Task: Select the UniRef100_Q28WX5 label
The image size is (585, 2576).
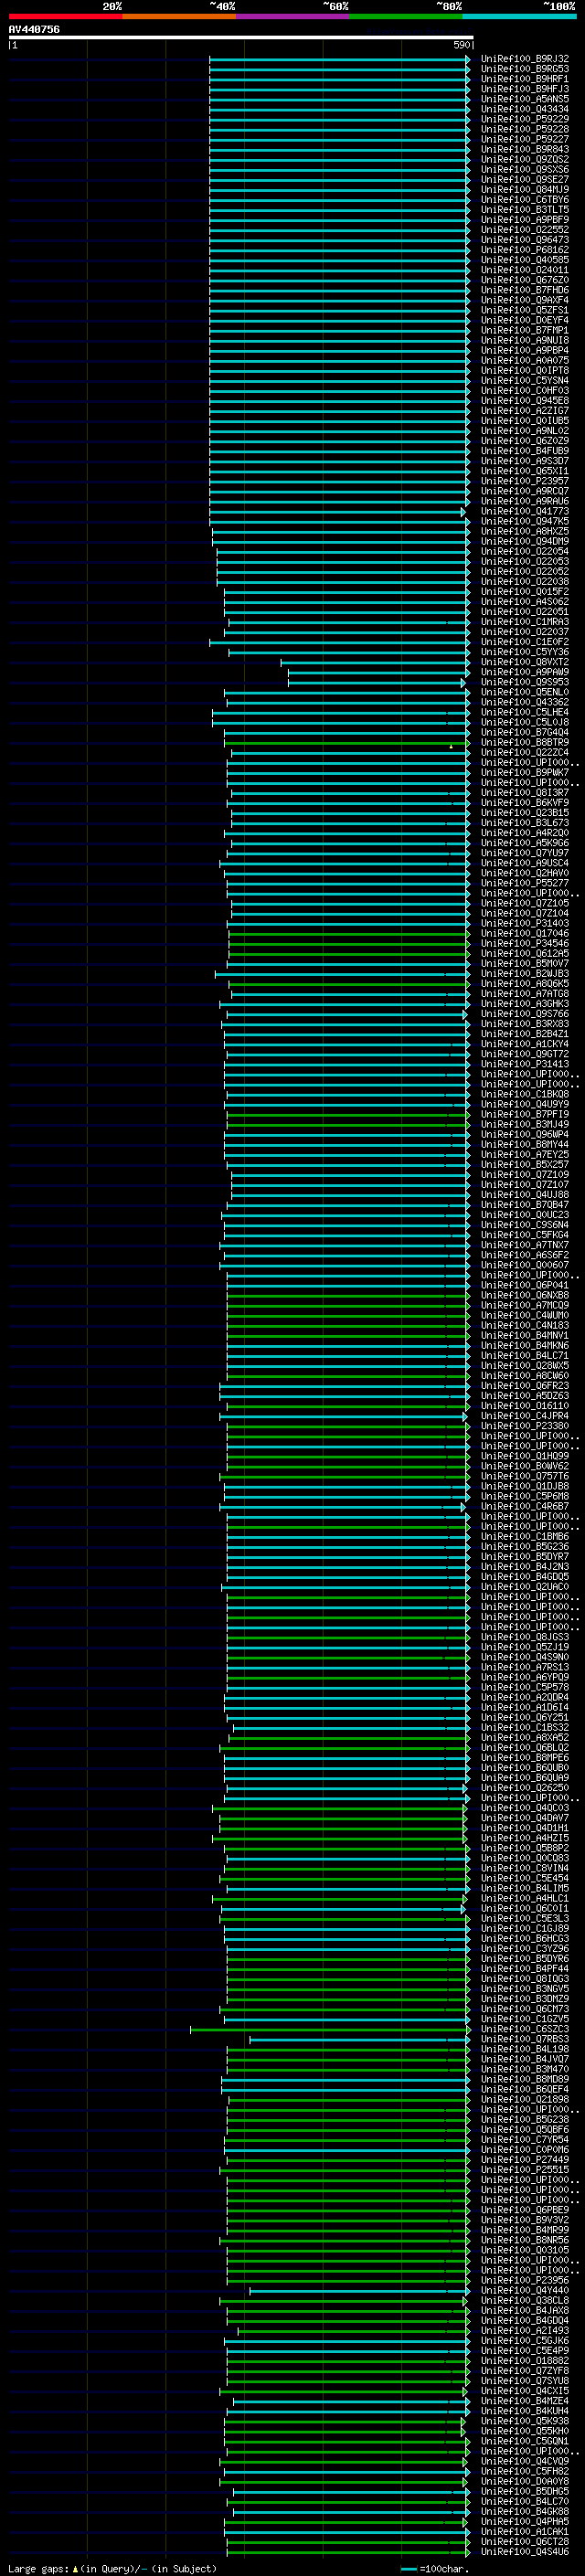Action: click(525, 1365)
